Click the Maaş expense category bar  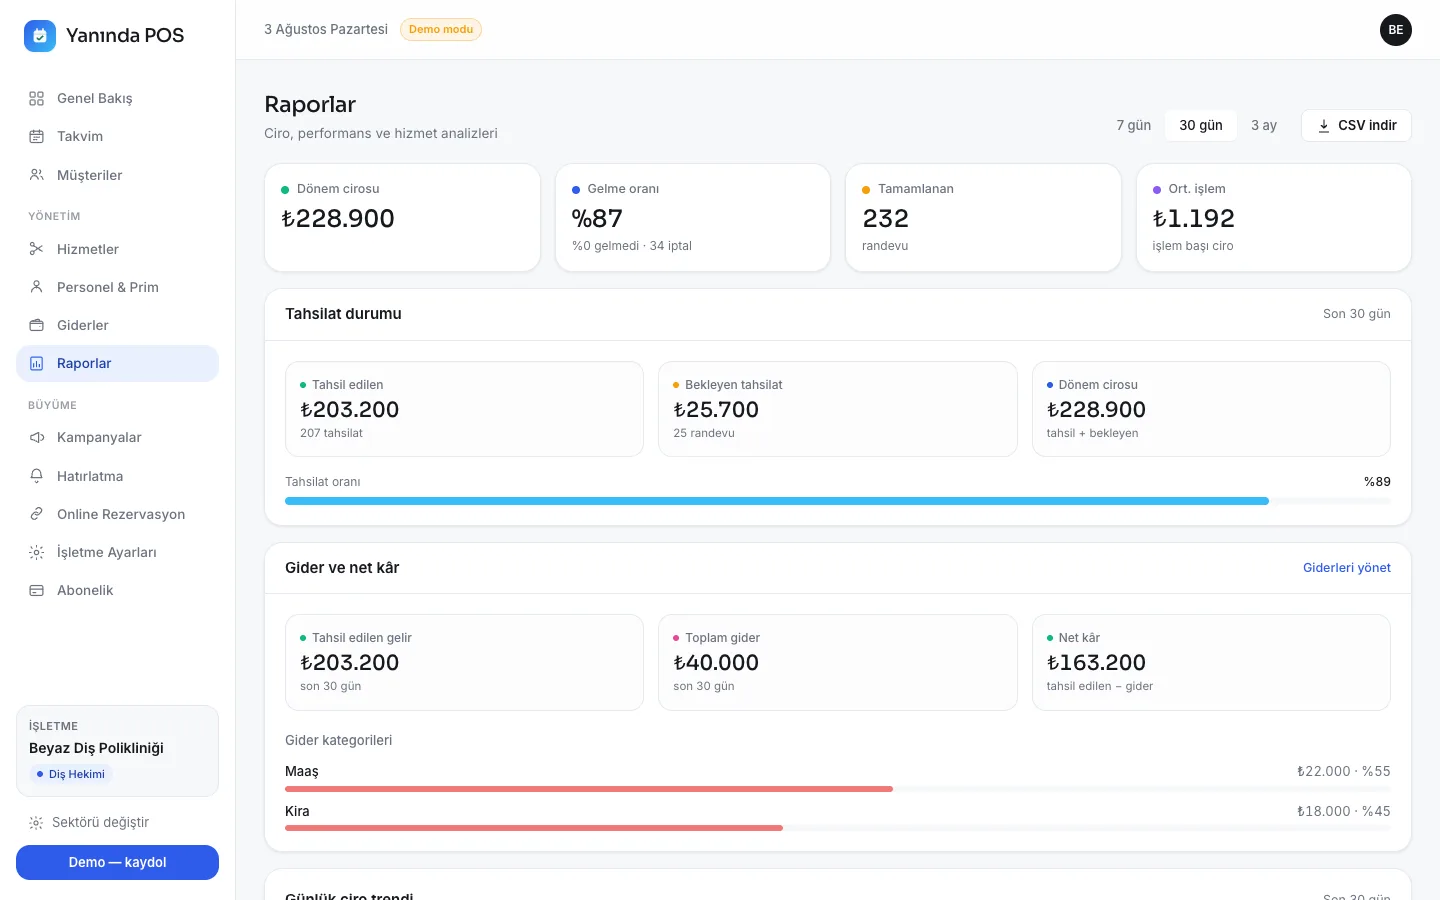point(838,789)
